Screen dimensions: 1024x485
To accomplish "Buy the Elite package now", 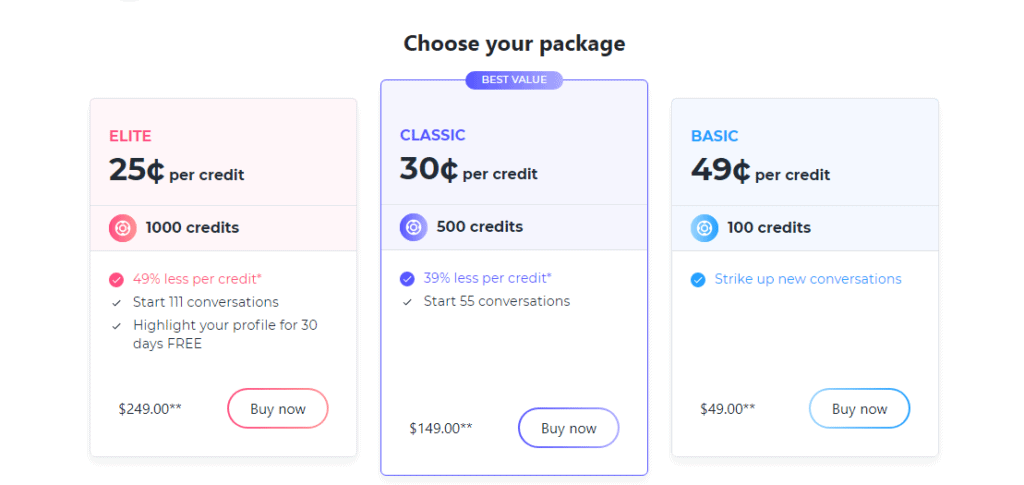I will pos(278,409).
